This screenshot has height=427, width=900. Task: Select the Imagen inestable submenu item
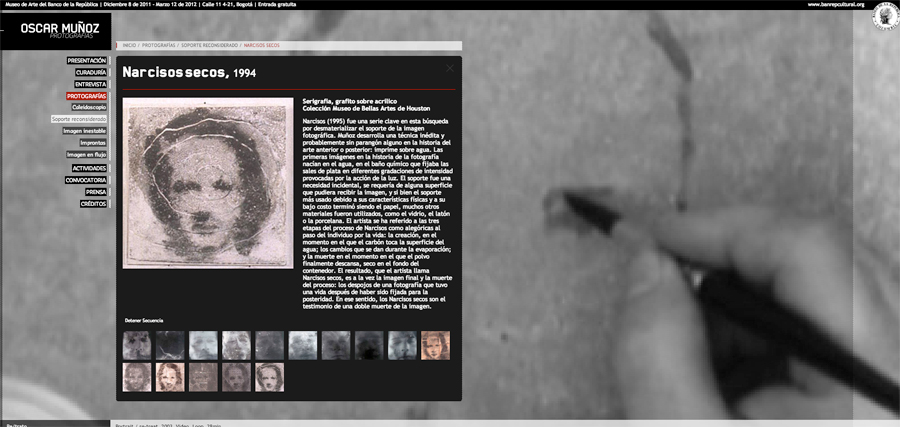(85, 131)
